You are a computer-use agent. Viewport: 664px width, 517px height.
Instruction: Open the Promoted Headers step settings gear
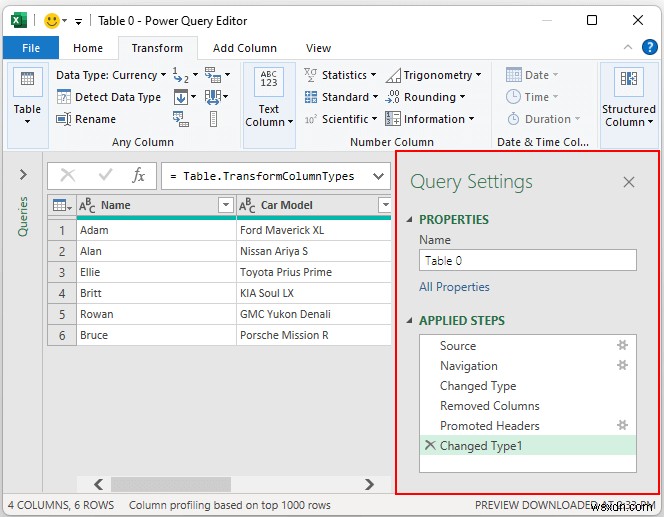(622, 425)
